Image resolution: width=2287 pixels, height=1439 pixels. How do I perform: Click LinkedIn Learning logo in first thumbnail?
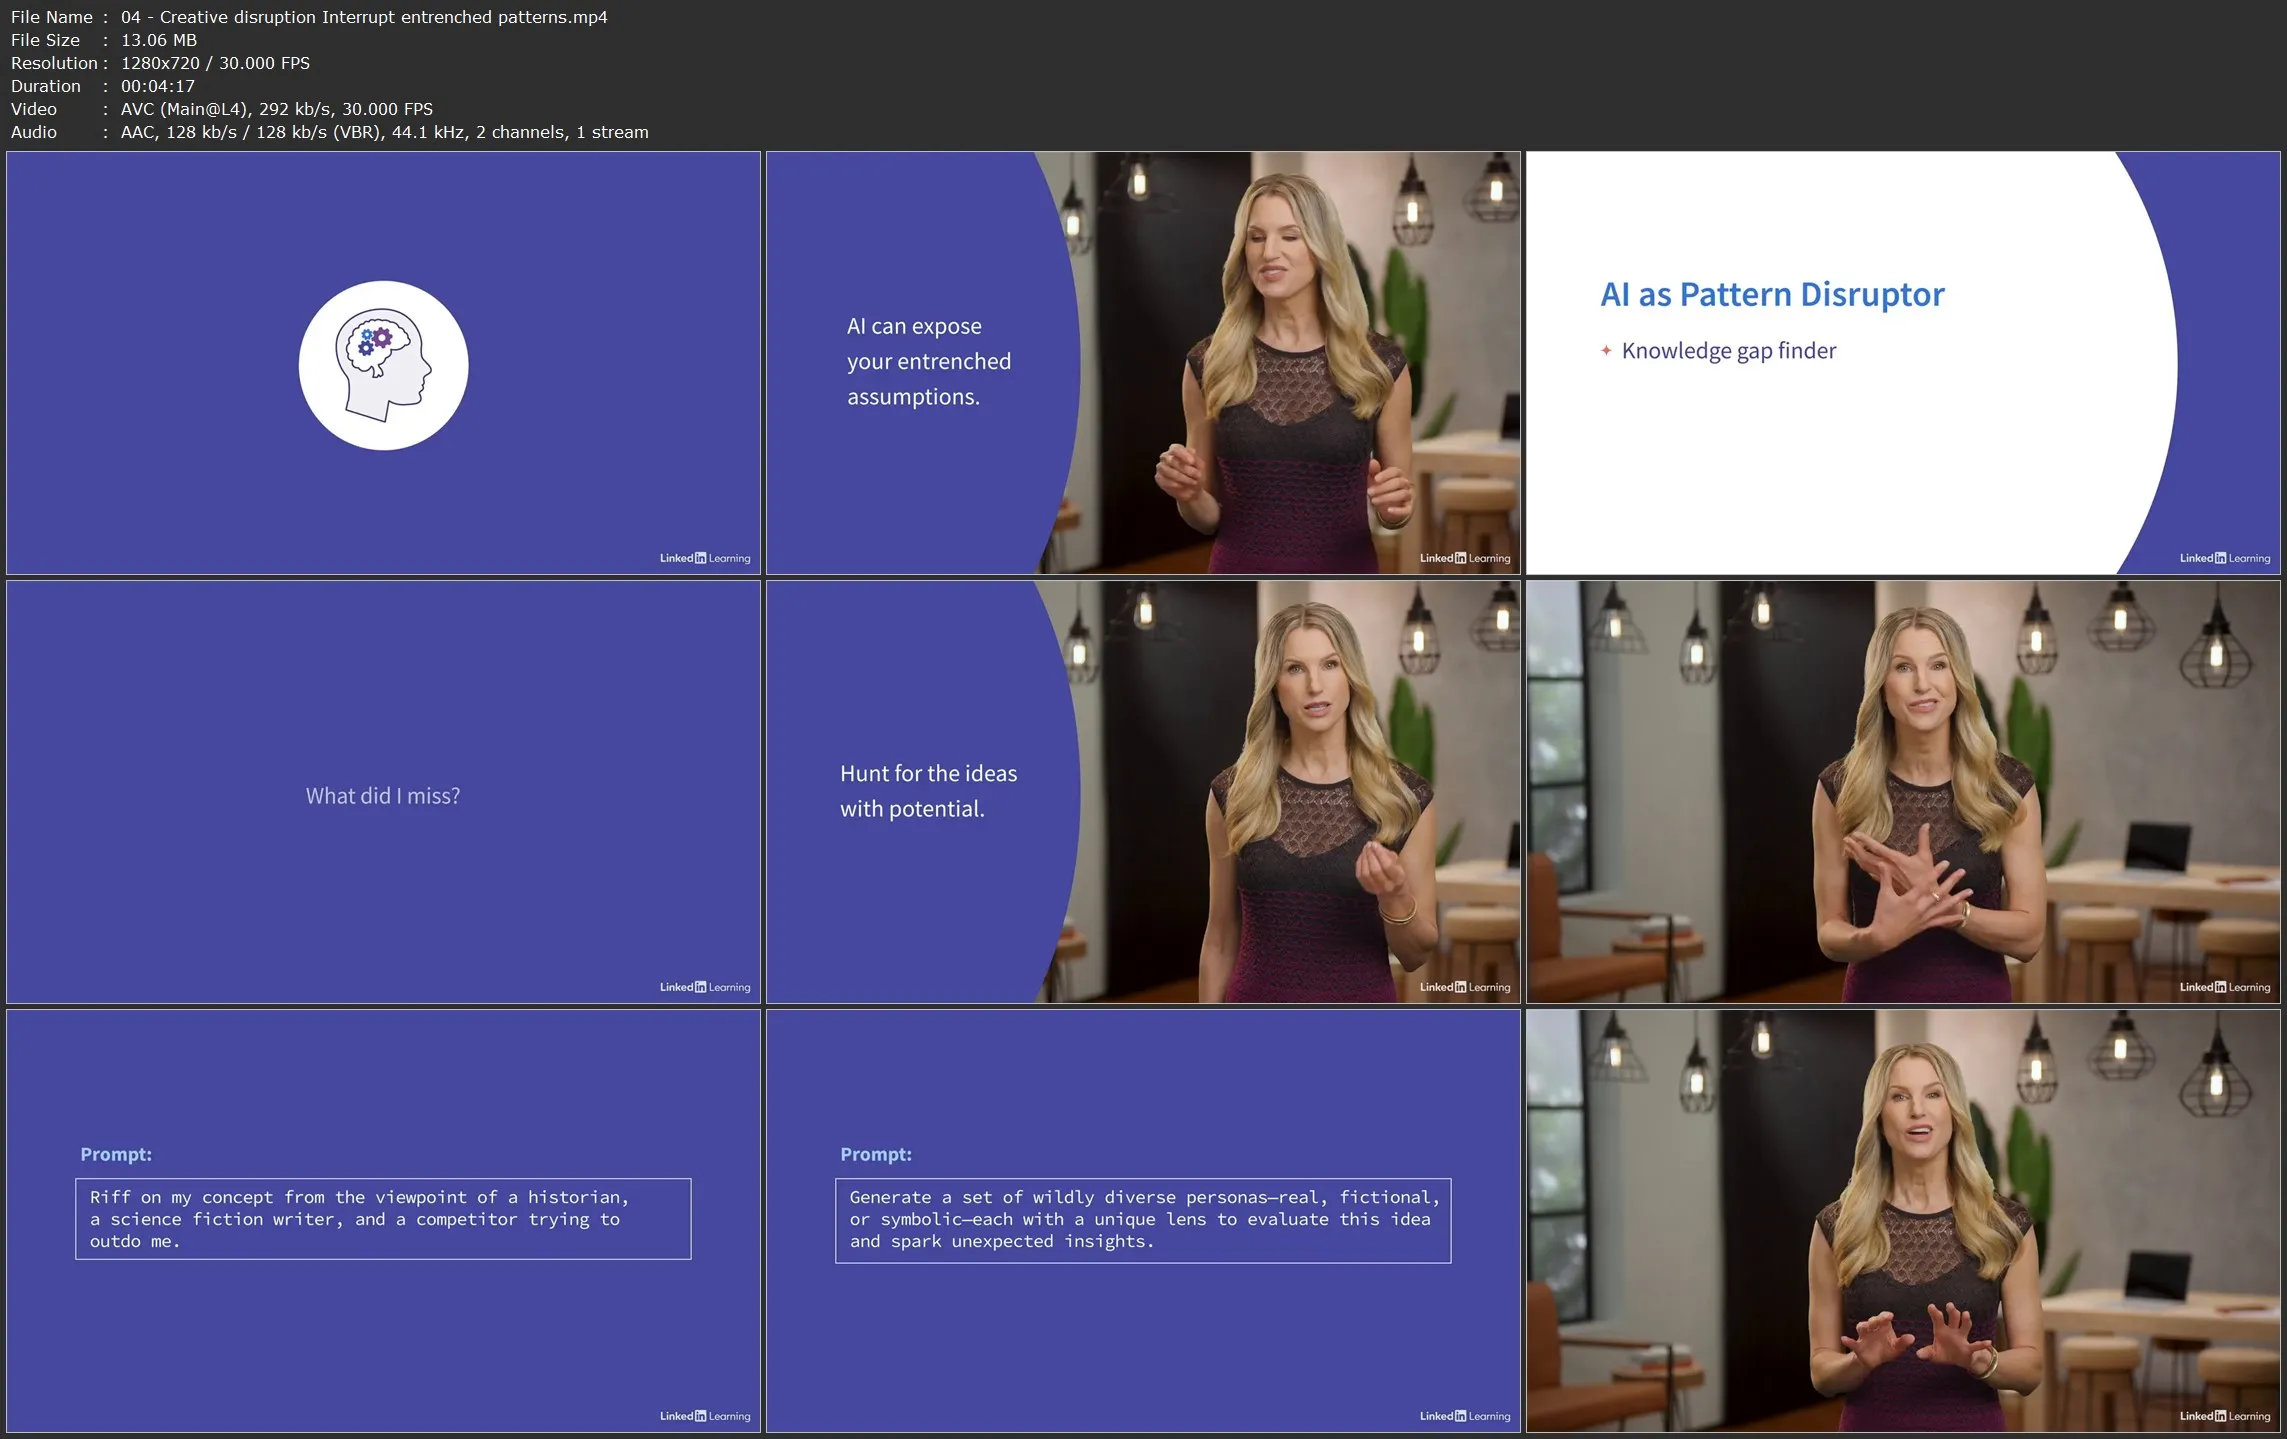coord(704,558)
